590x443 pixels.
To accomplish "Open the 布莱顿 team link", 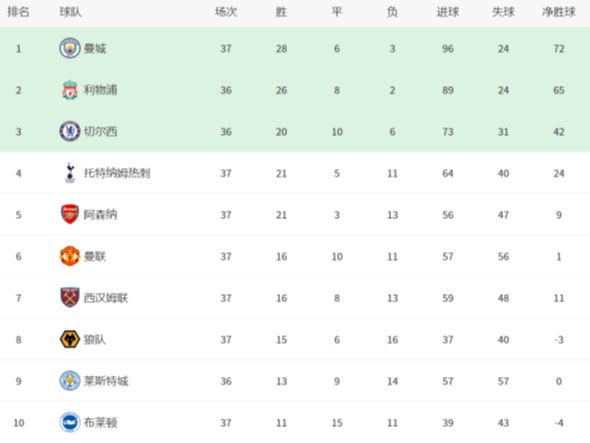I will (100, 422).
